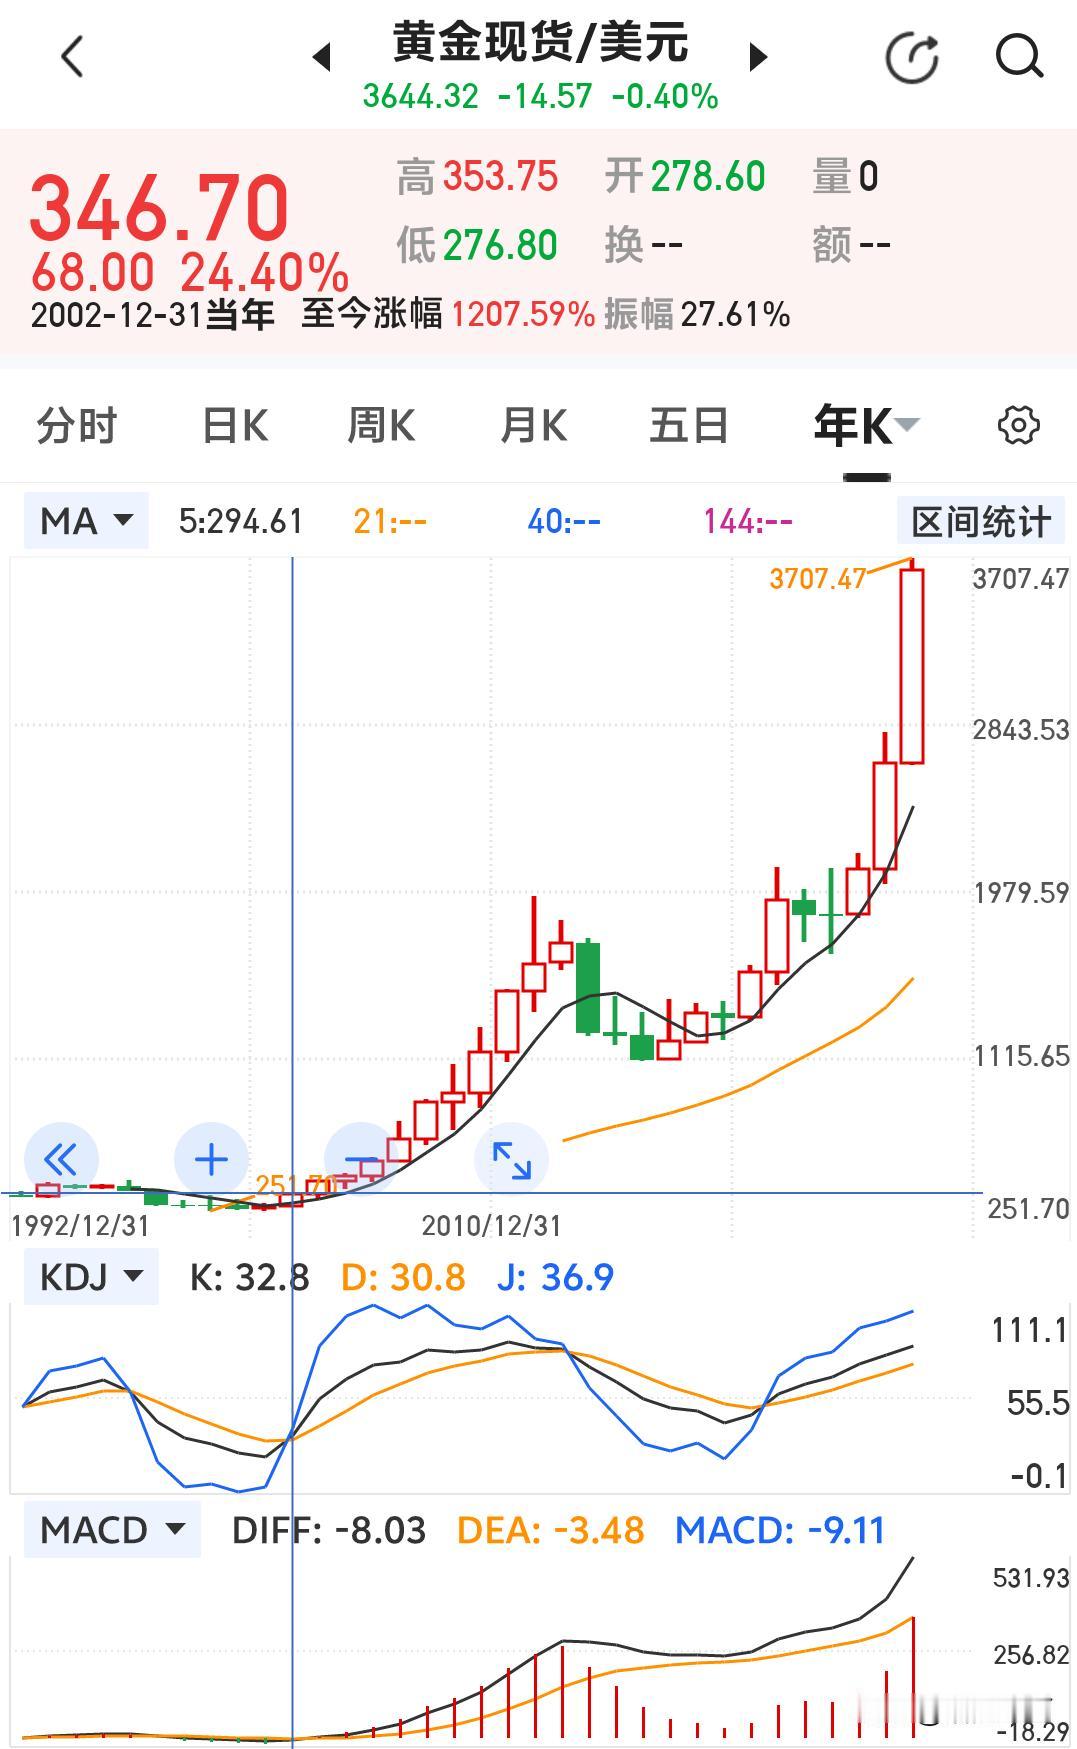Tap the DEA: -3.48 value
Image resolution: width=1077 pixels, height=1749 pixels.
click(x=550, y=1530)
